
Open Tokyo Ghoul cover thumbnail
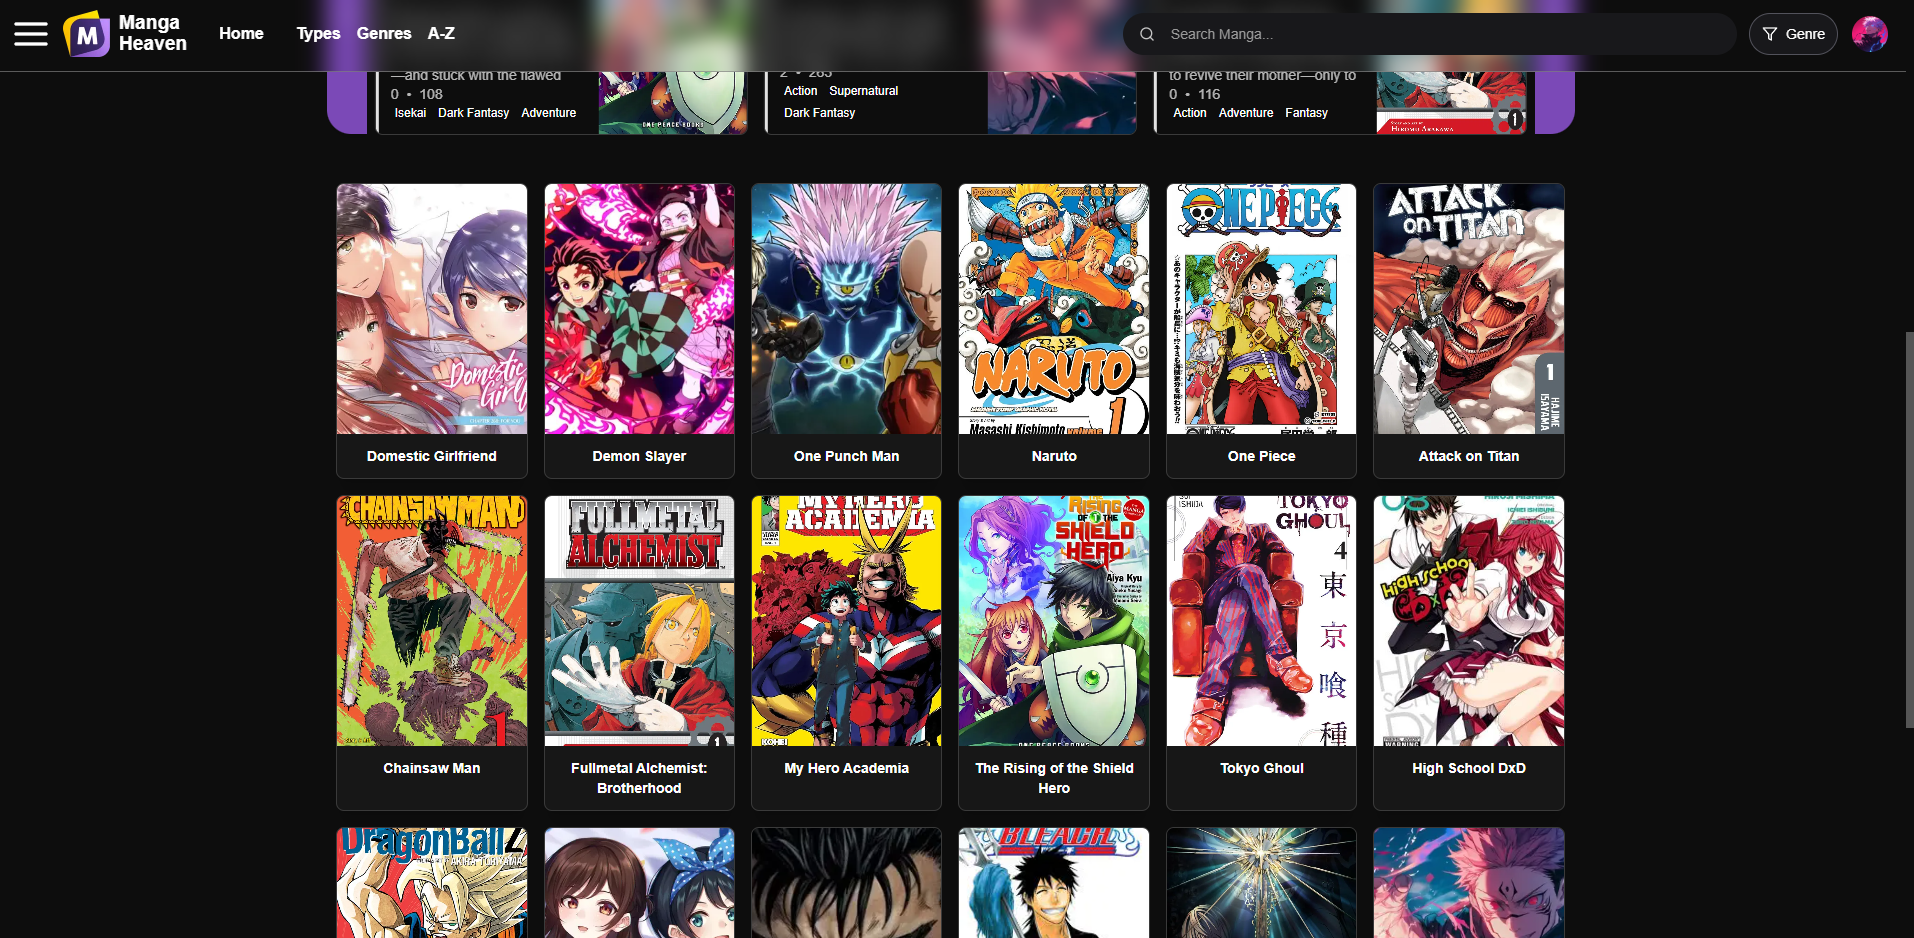1261,621
